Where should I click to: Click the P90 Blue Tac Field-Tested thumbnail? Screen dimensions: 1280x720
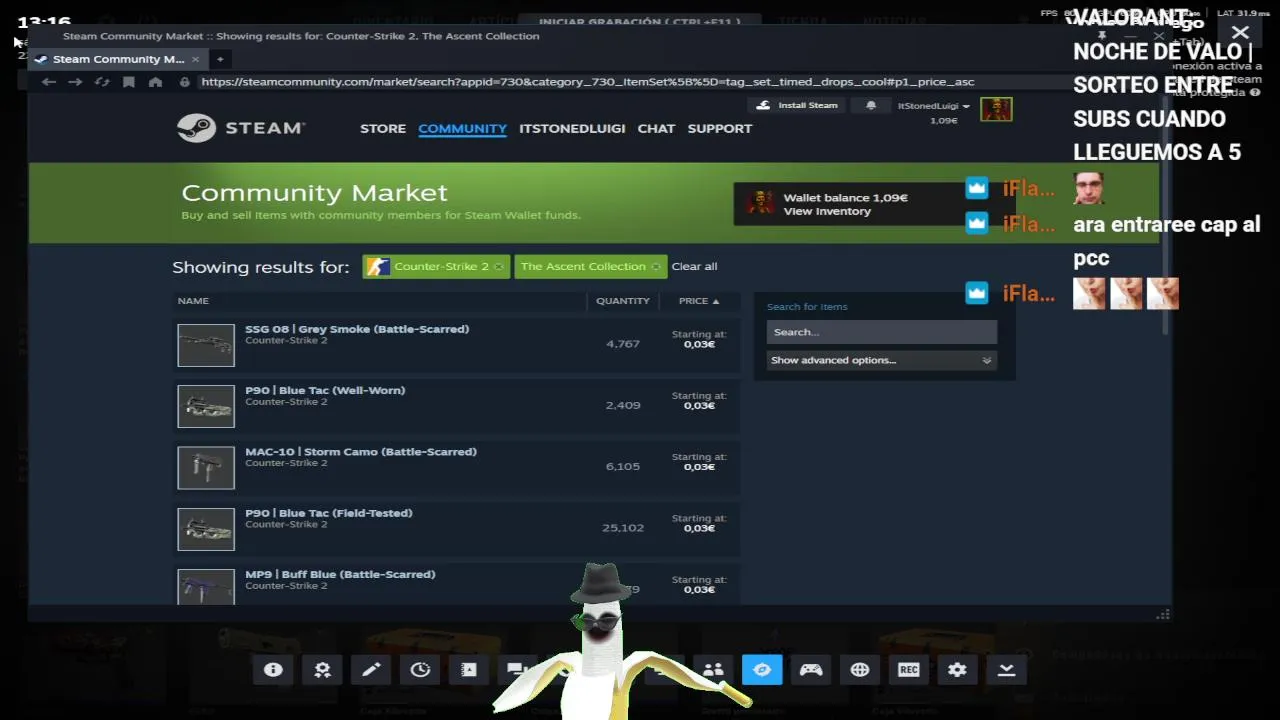coord(206,529)
